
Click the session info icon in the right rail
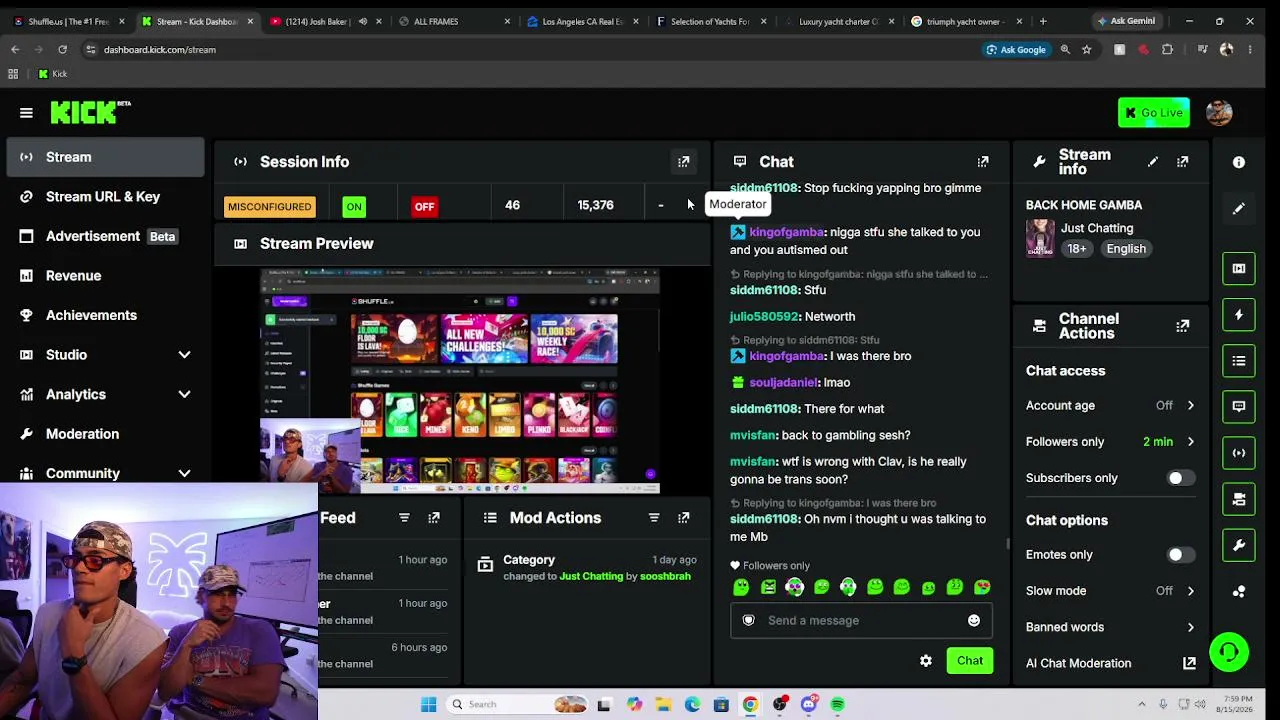point(1239,453)
